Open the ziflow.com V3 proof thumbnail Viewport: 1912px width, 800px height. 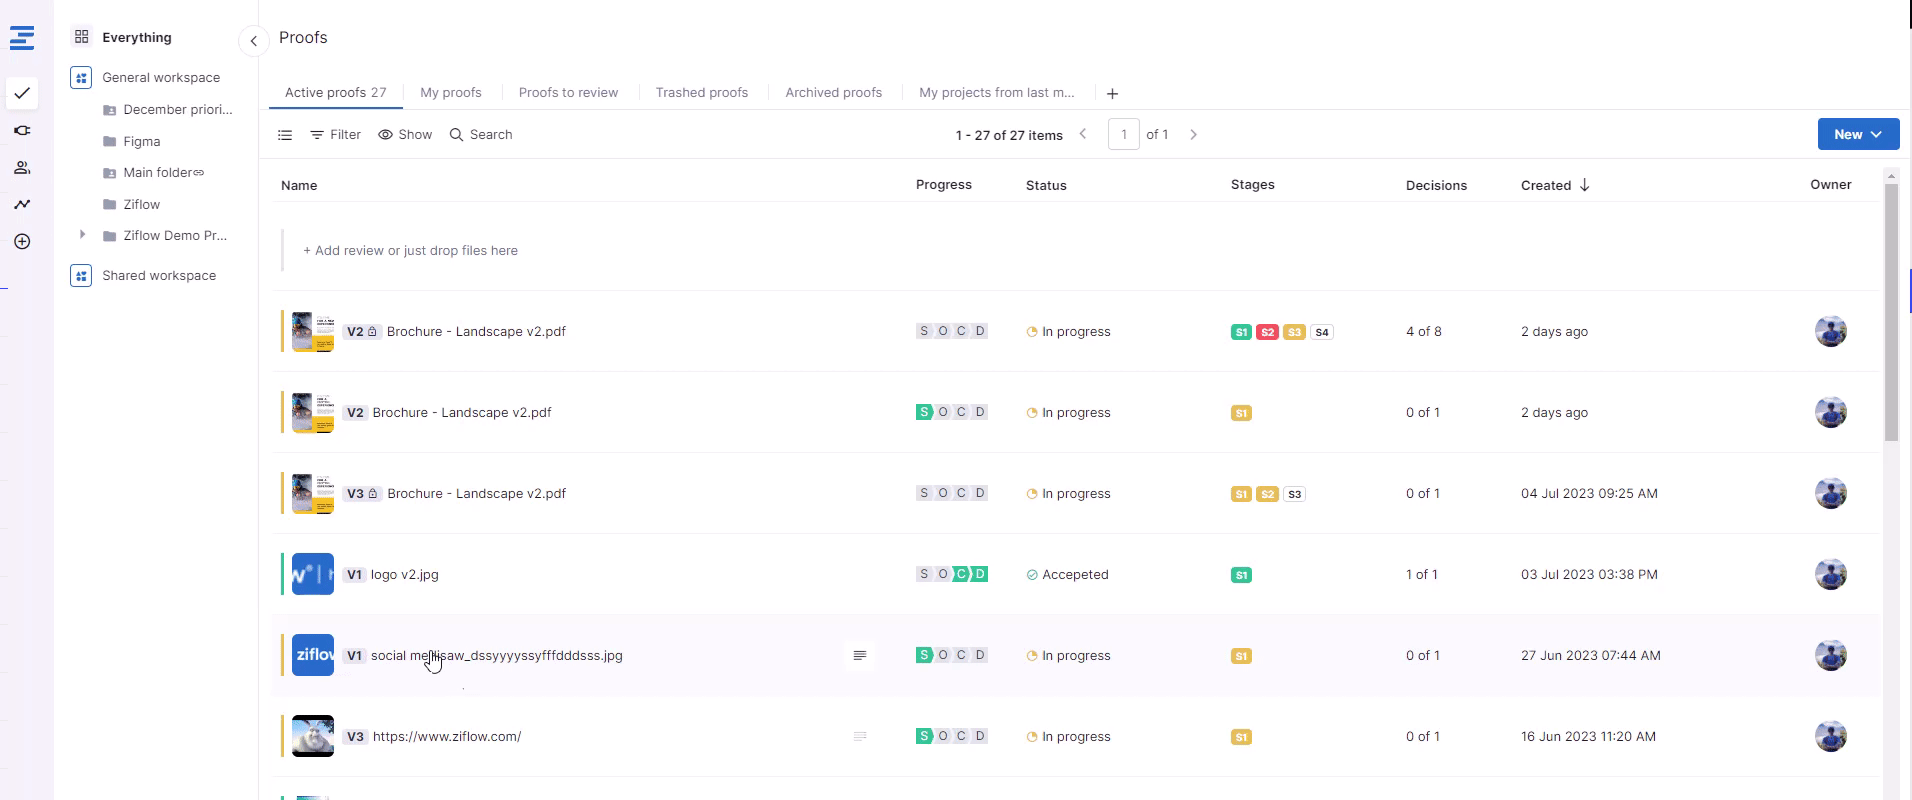313,736
